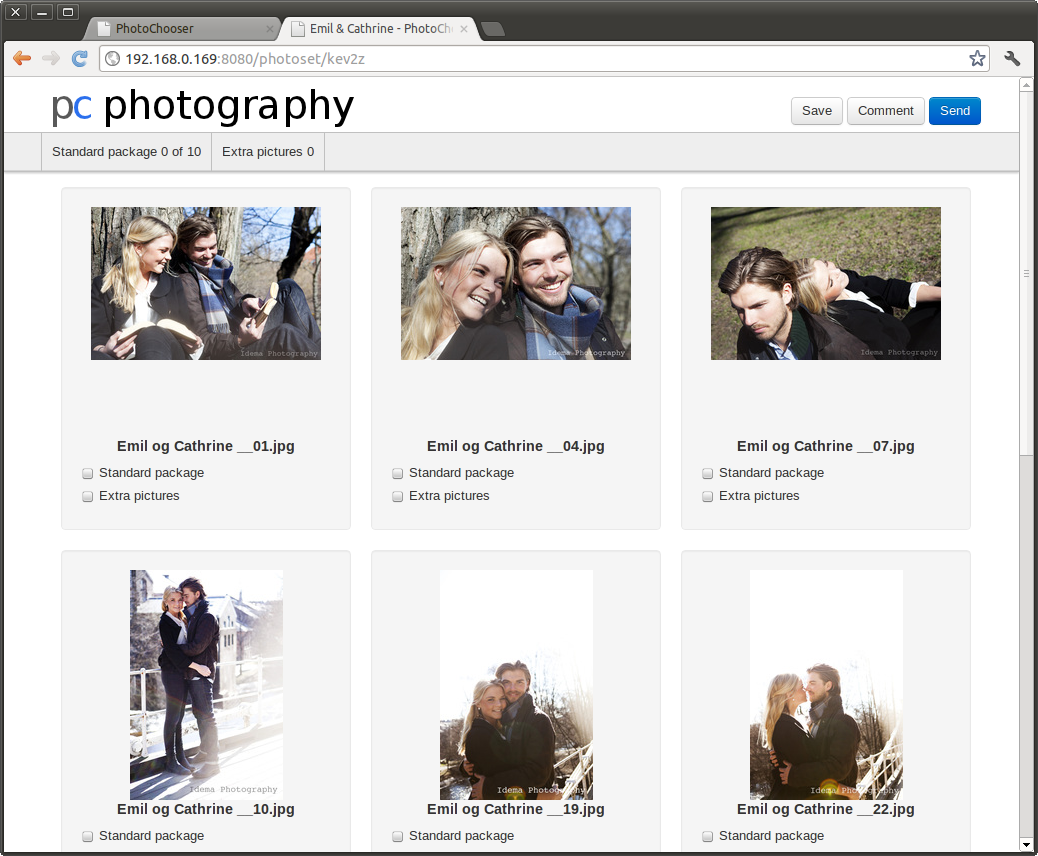Open the Comment button
1038x856 pixels.
coord(885,111)
